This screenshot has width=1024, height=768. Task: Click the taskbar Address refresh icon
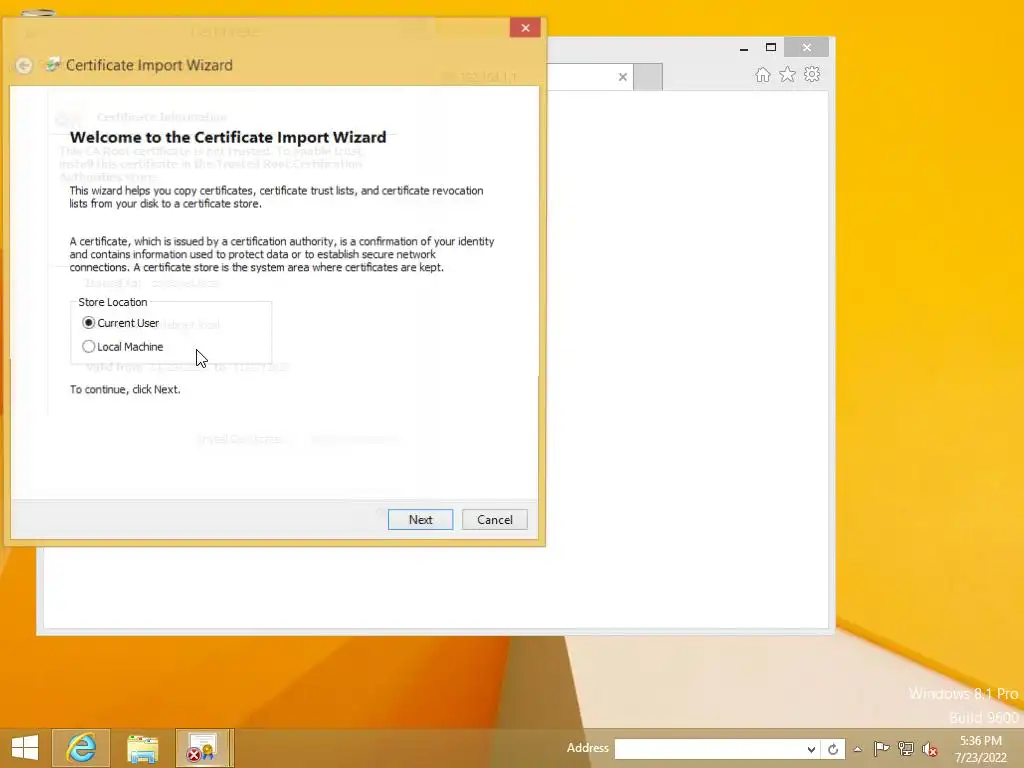tap(833, 749)
